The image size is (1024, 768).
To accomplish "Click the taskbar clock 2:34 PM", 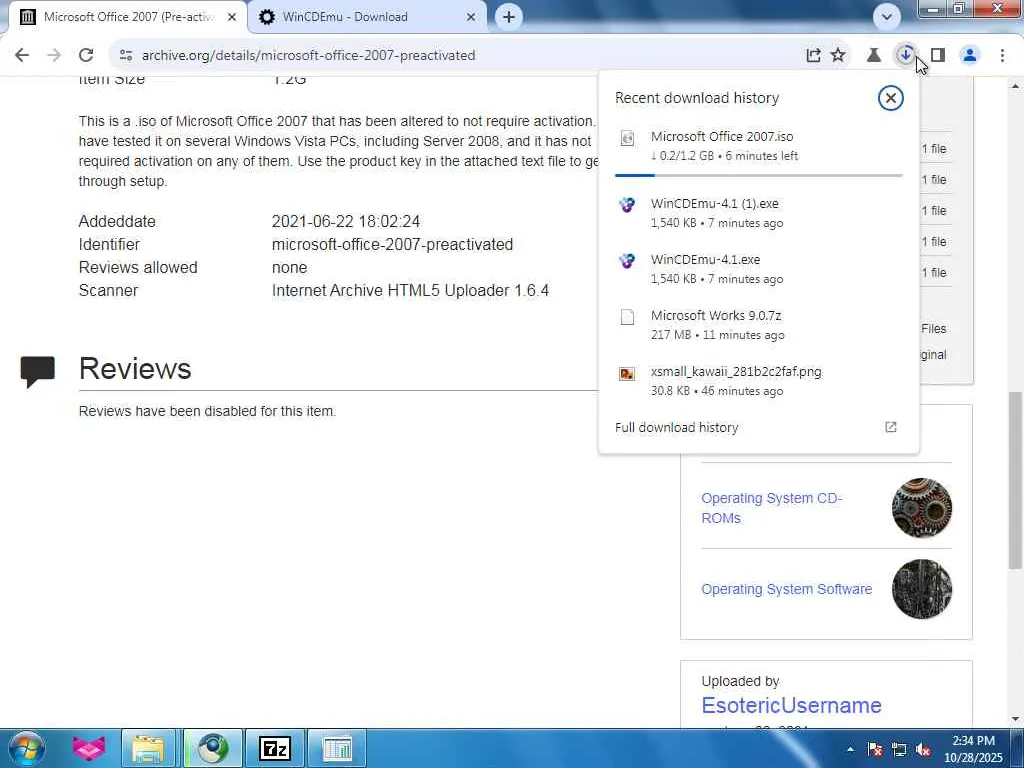I will (973, 741).
